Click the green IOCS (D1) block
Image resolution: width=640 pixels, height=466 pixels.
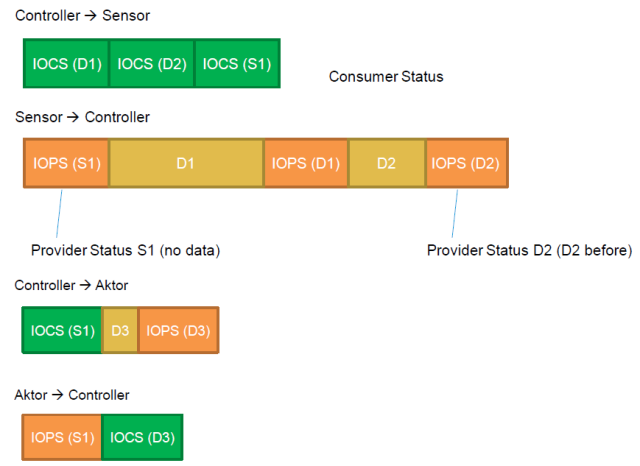tap(65, 63)
